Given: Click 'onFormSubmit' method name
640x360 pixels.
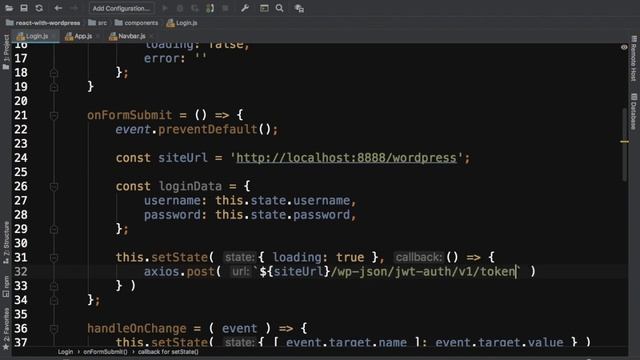Looking at the screenshot, I should 129,115.
